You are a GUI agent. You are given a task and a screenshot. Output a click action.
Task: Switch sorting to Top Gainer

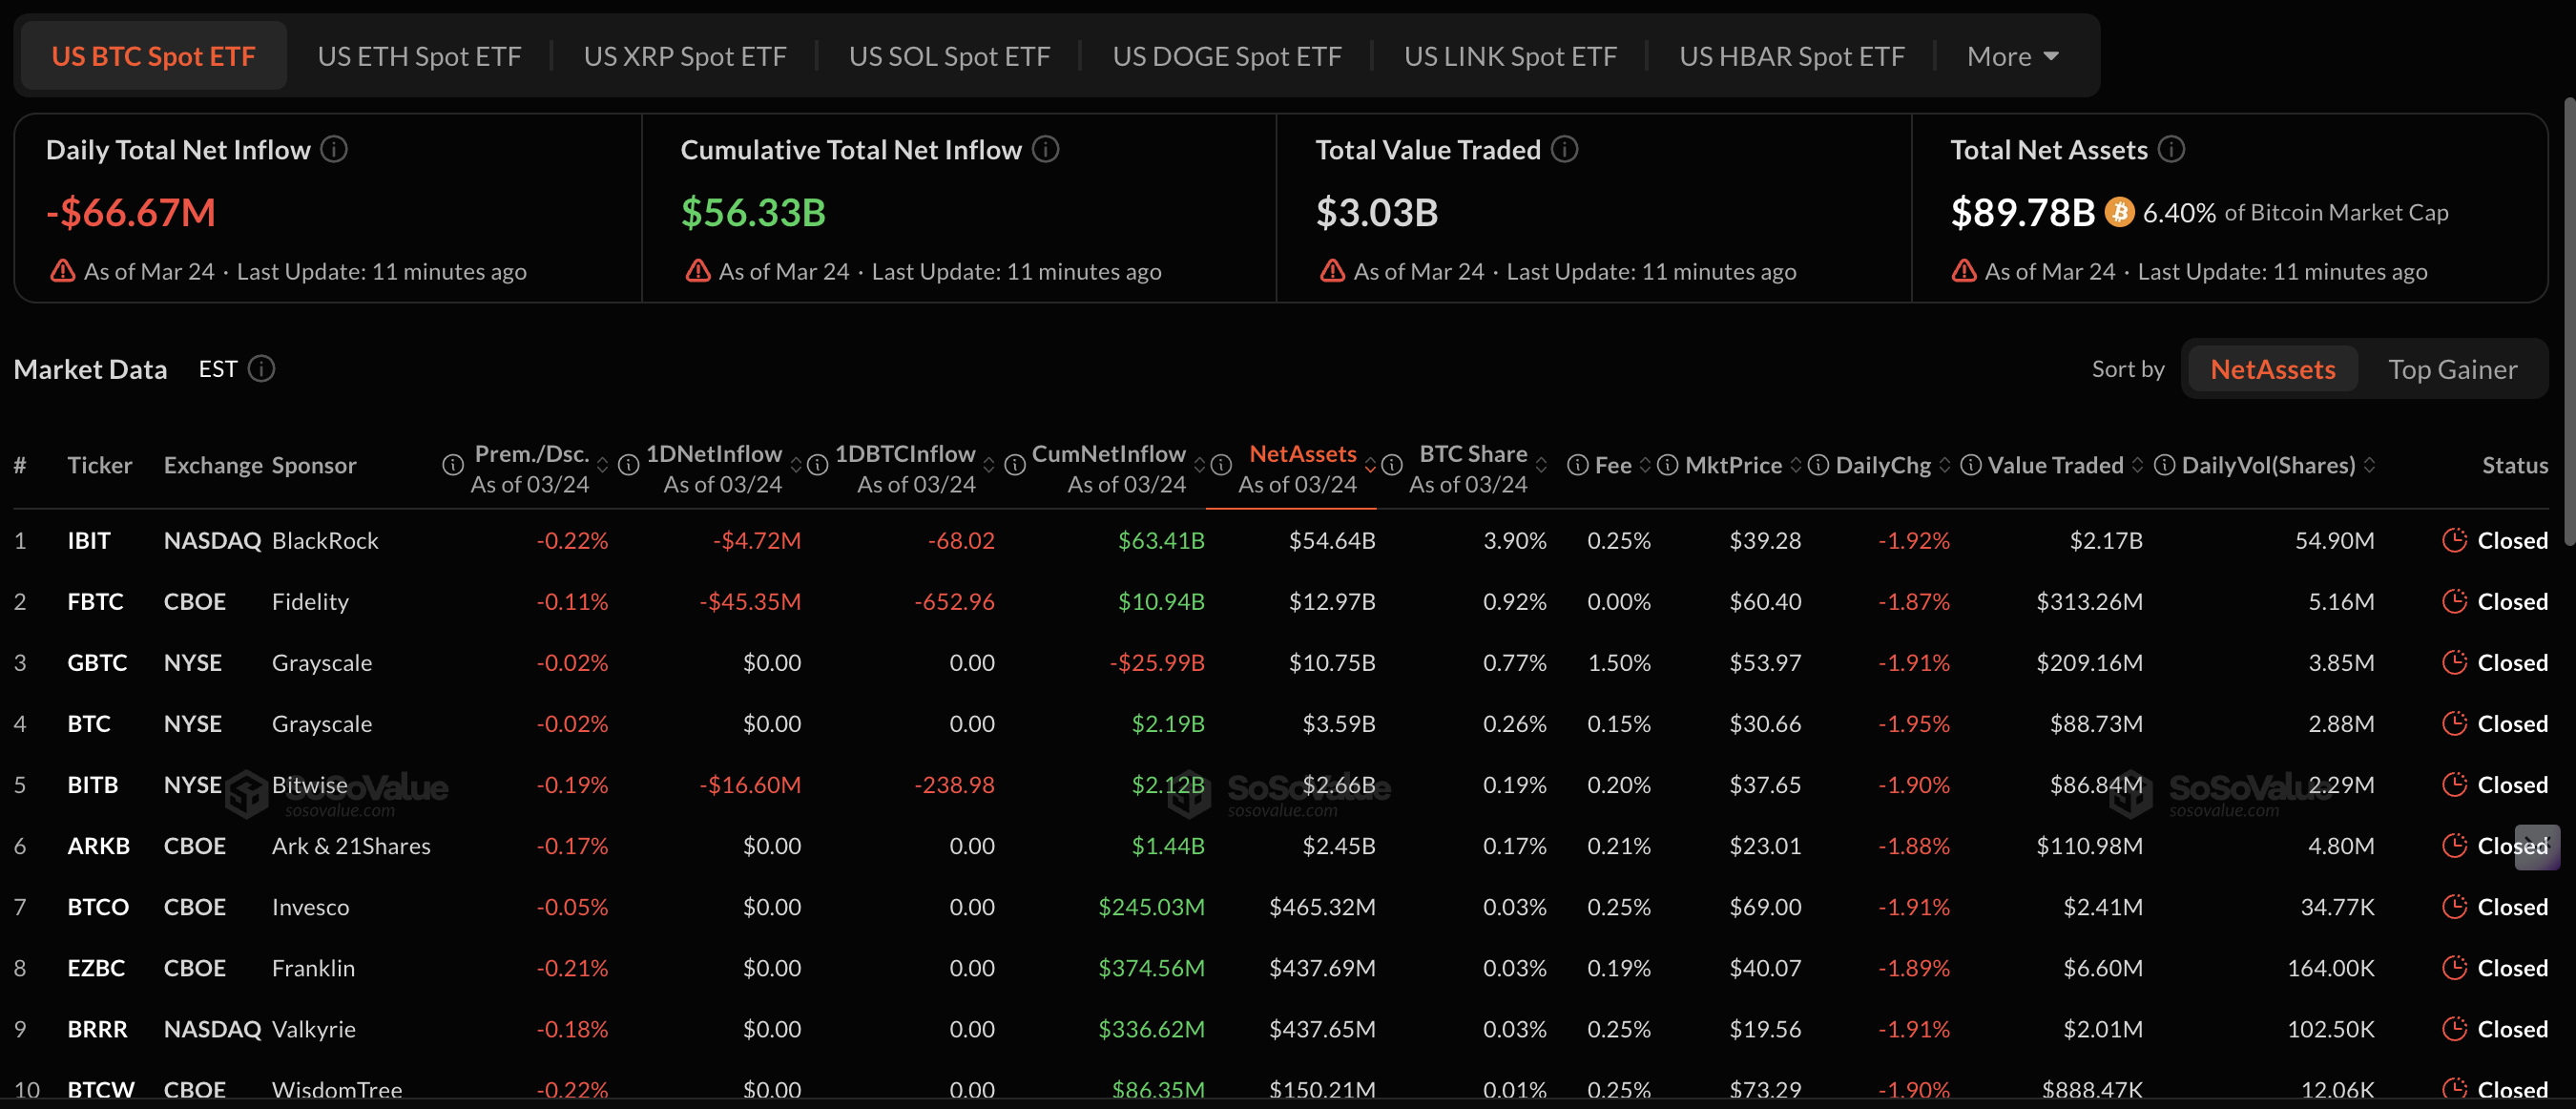(x=2452, y=369)
